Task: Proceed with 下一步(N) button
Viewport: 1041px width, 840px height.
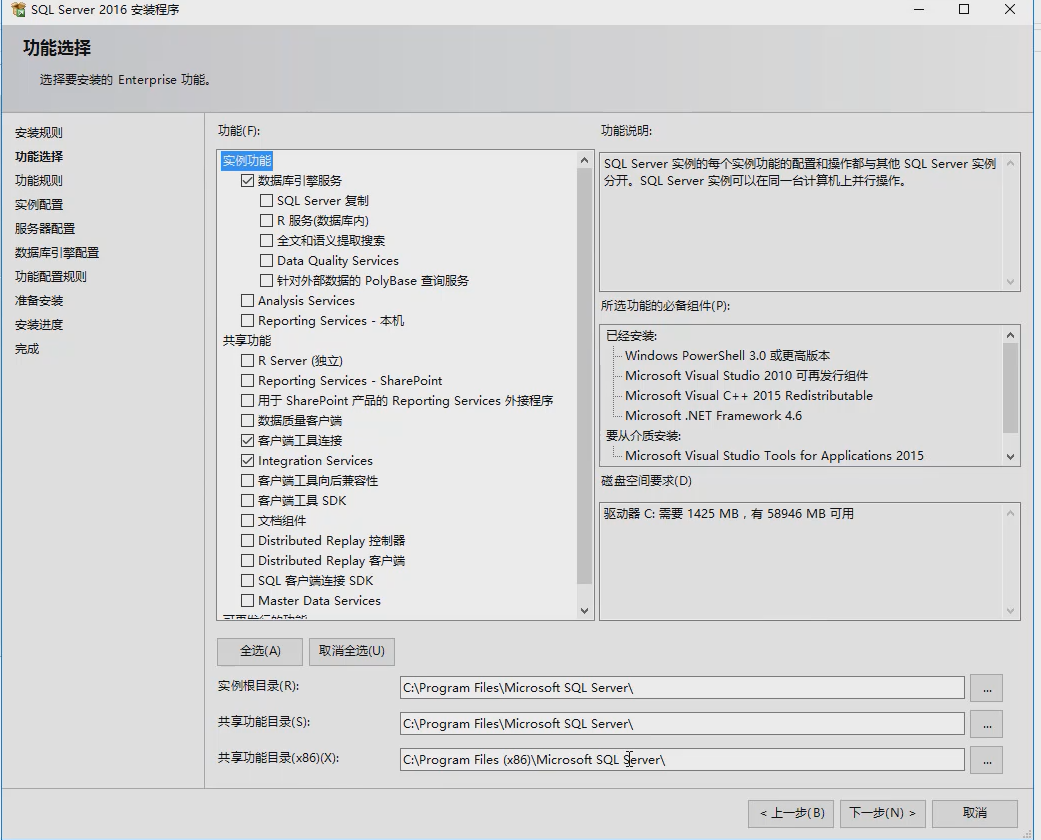Action: point(883,813)
